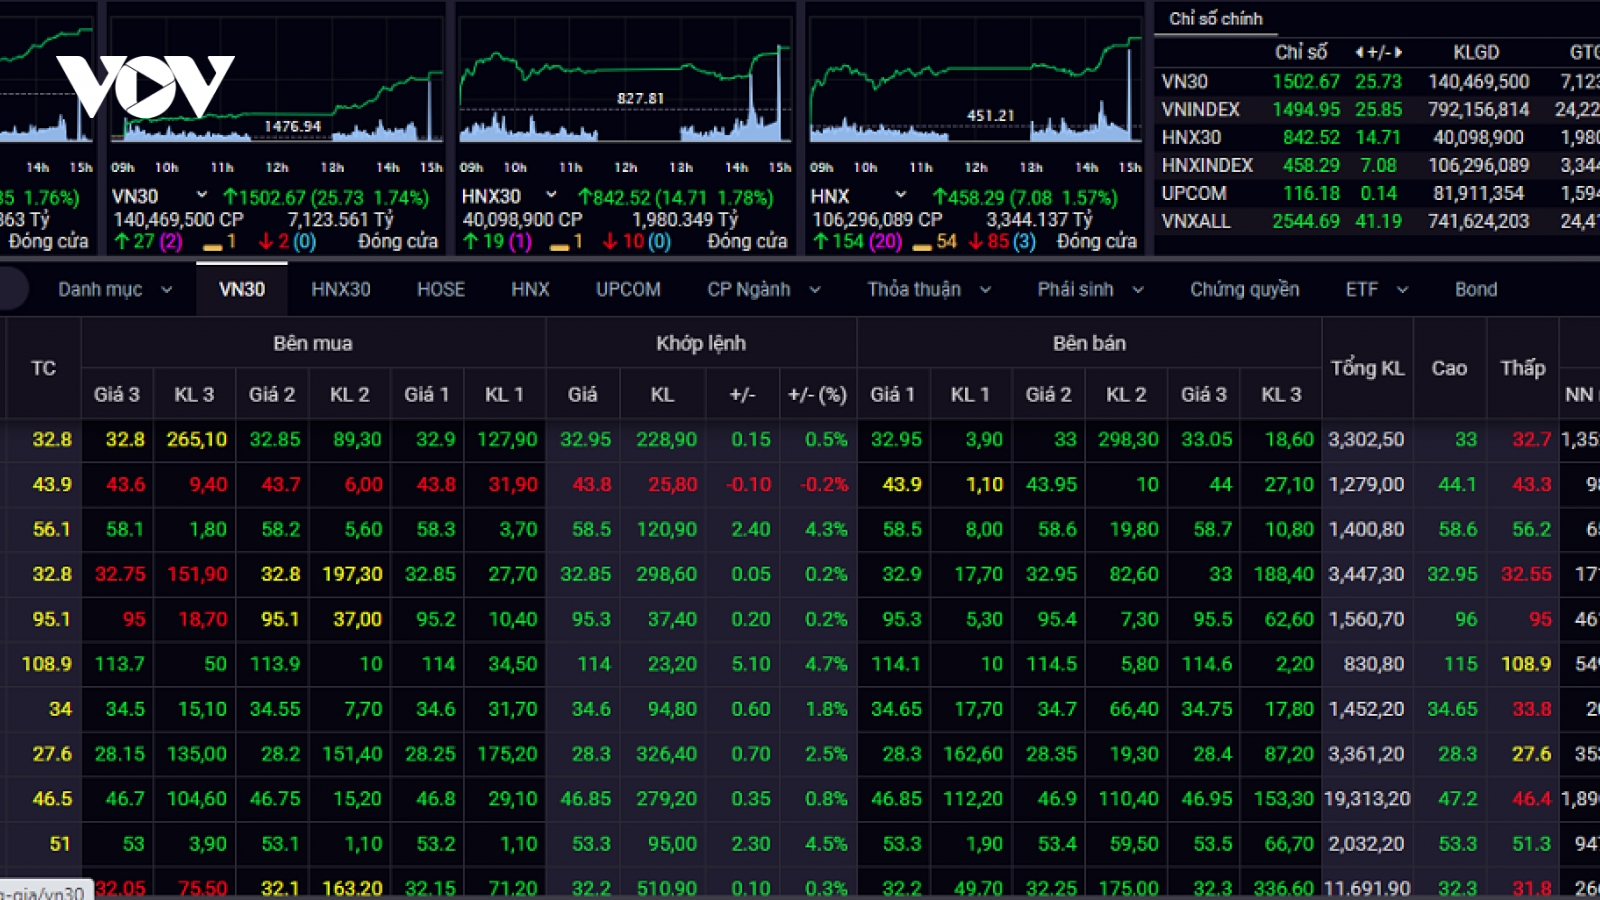This screenshot has width=1600, height=900.
Task: Click the 4.7% change cell
Action: tap(826, 664)
